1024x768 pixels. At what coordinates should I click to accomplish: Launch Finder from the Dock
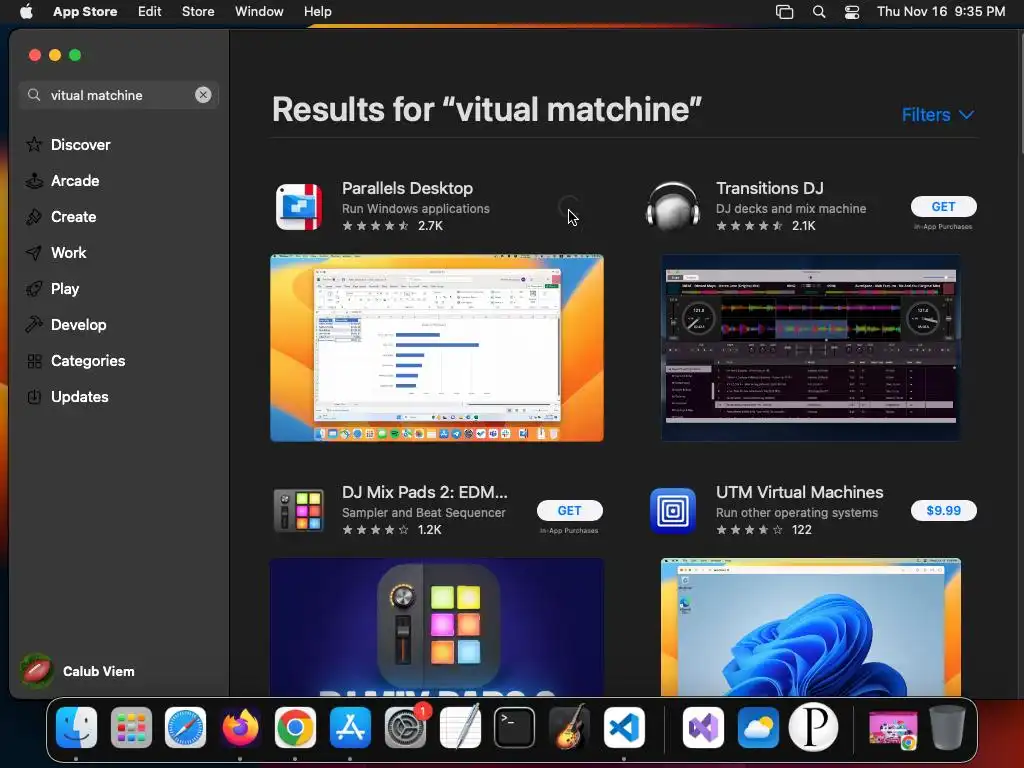(76, 727)
